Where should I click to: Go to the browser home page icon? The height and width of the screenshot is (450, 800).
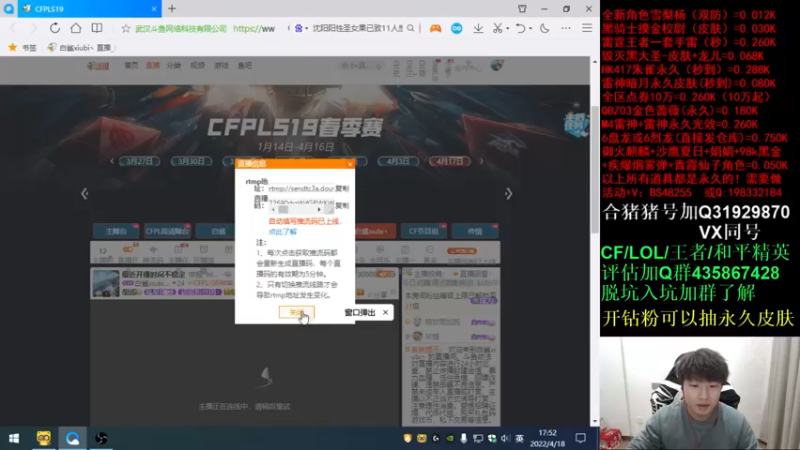pos(76,28)
